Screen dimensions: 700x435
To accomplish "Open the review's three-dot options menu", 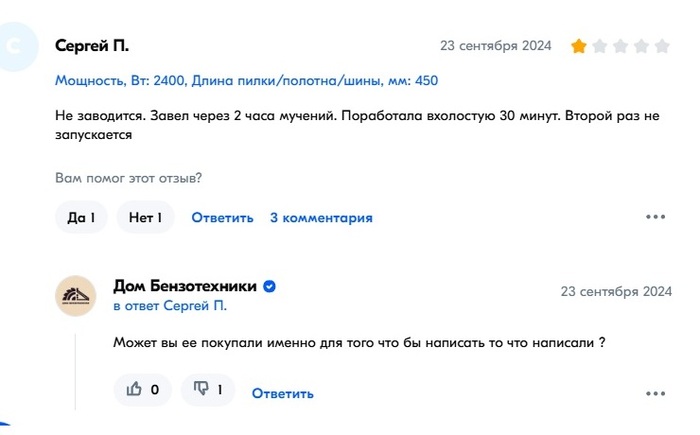I will click(655, 217).
